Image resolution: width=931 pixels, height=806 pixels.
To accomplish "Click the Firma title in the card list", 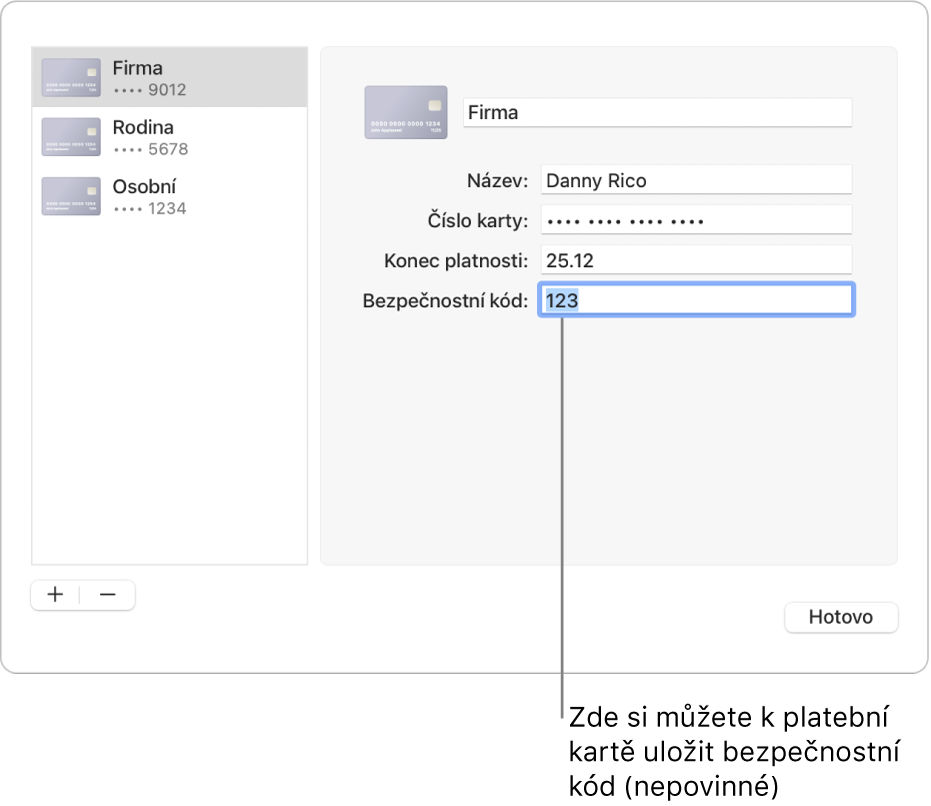I will [138, 68].
